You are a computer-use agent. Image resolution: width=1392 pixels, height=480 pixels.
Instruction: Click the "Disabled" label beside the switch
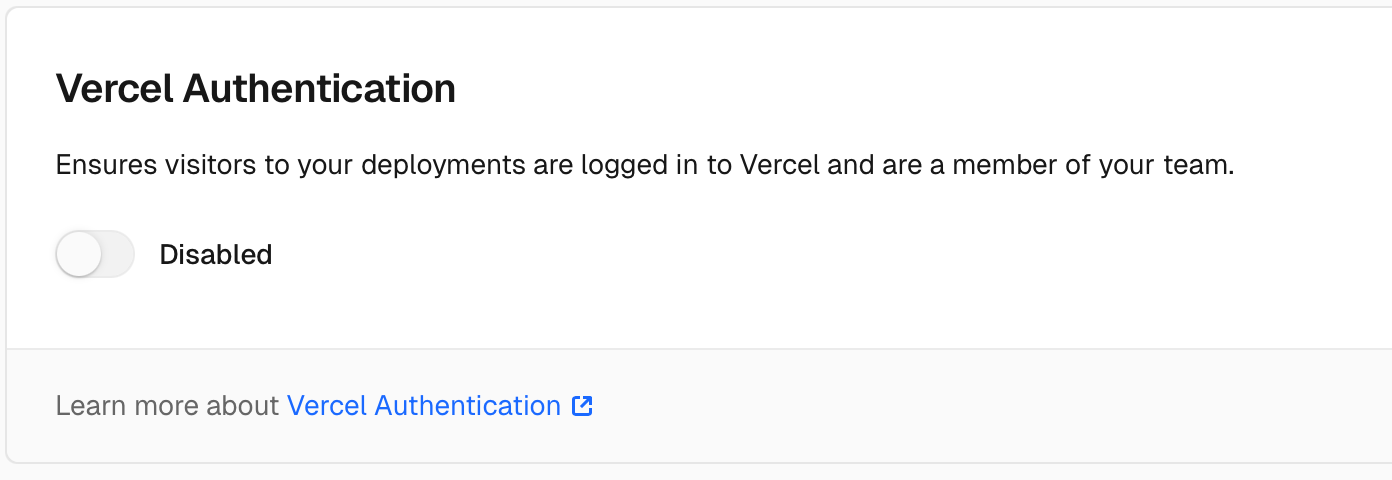coord(216,255)
